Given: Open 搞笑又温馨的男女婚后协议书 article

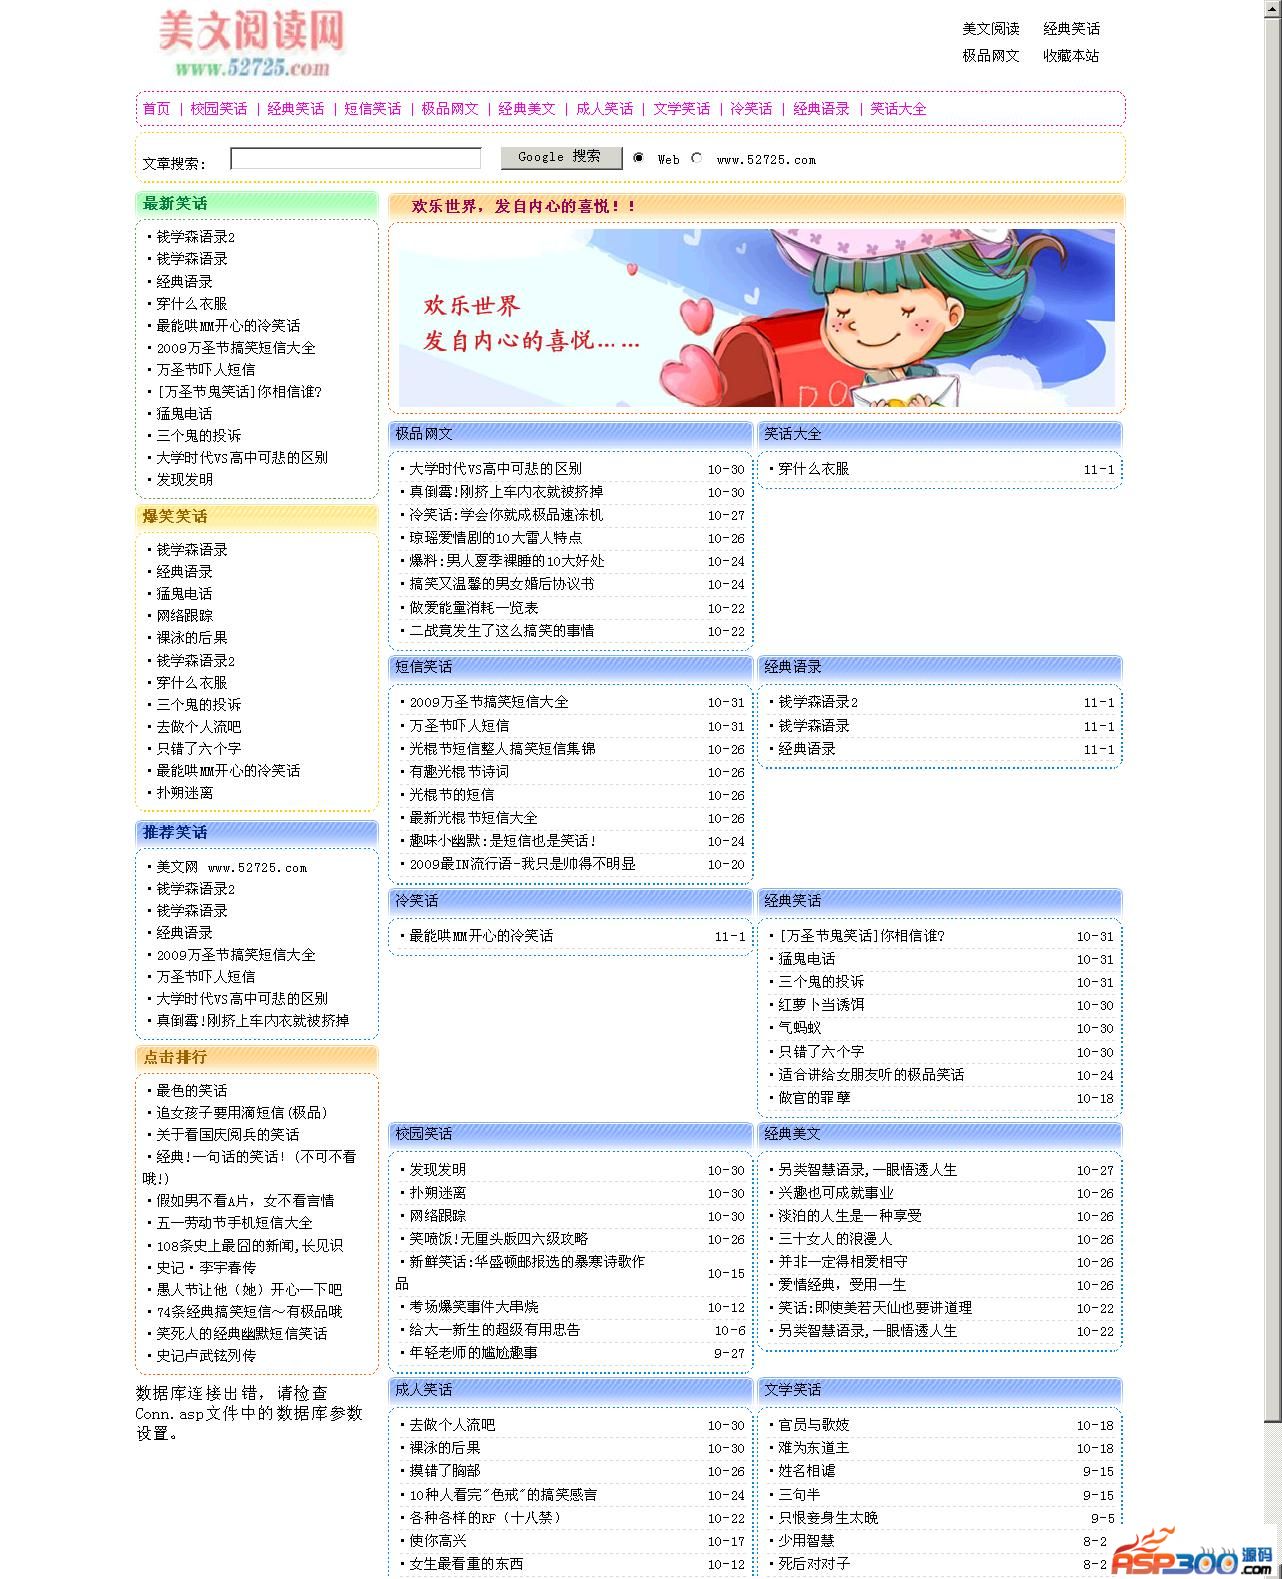Looking at the screenshot, I should coord(501,584).
